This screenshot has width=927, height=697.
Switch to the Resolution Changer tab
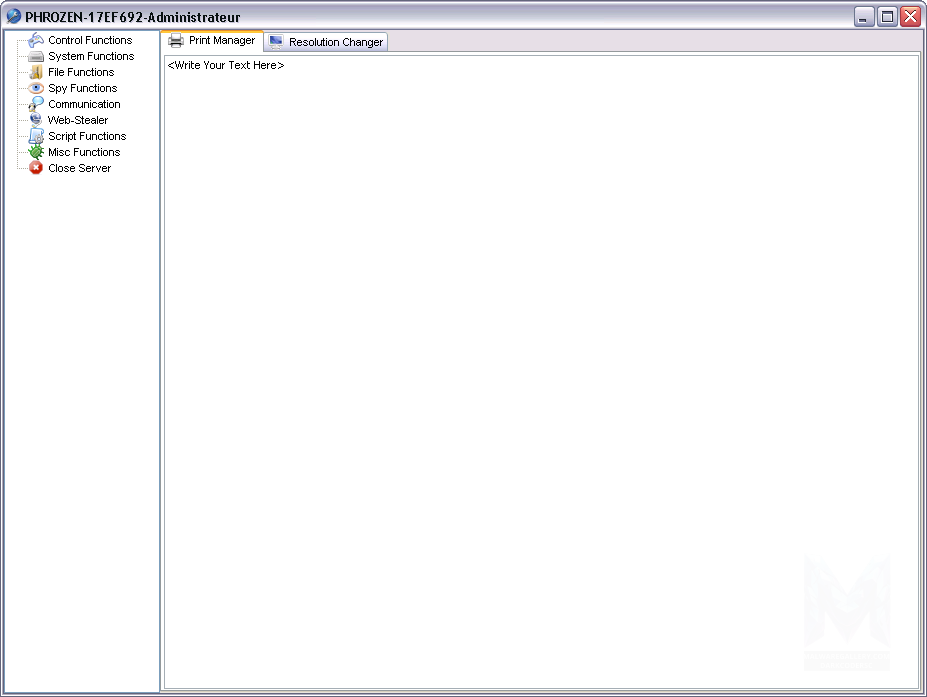[x=336, y=42]
